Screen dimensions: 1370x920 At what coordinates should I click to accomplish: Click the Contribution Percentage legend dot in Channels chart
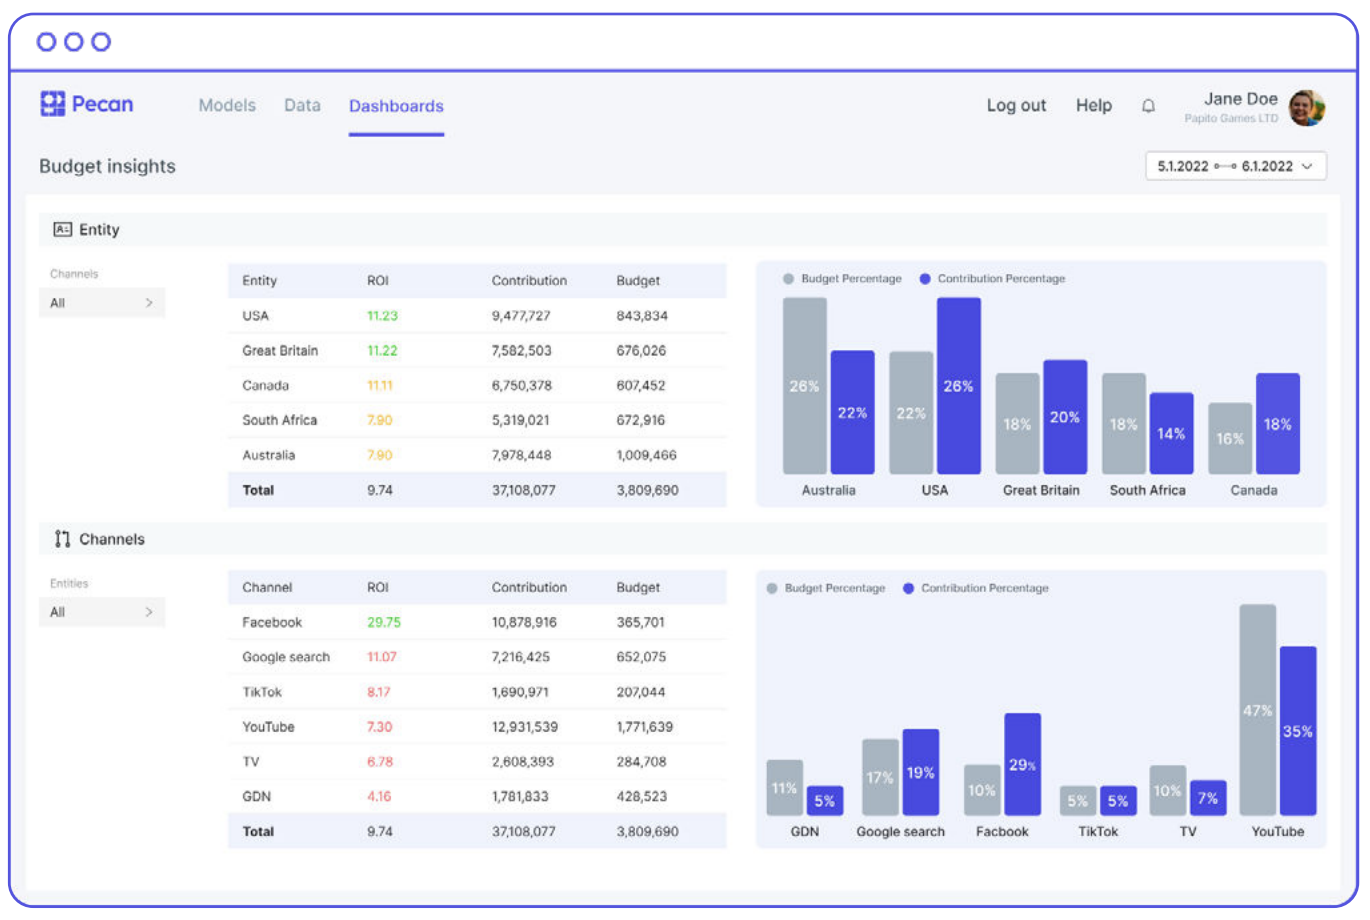click(908, 588)
